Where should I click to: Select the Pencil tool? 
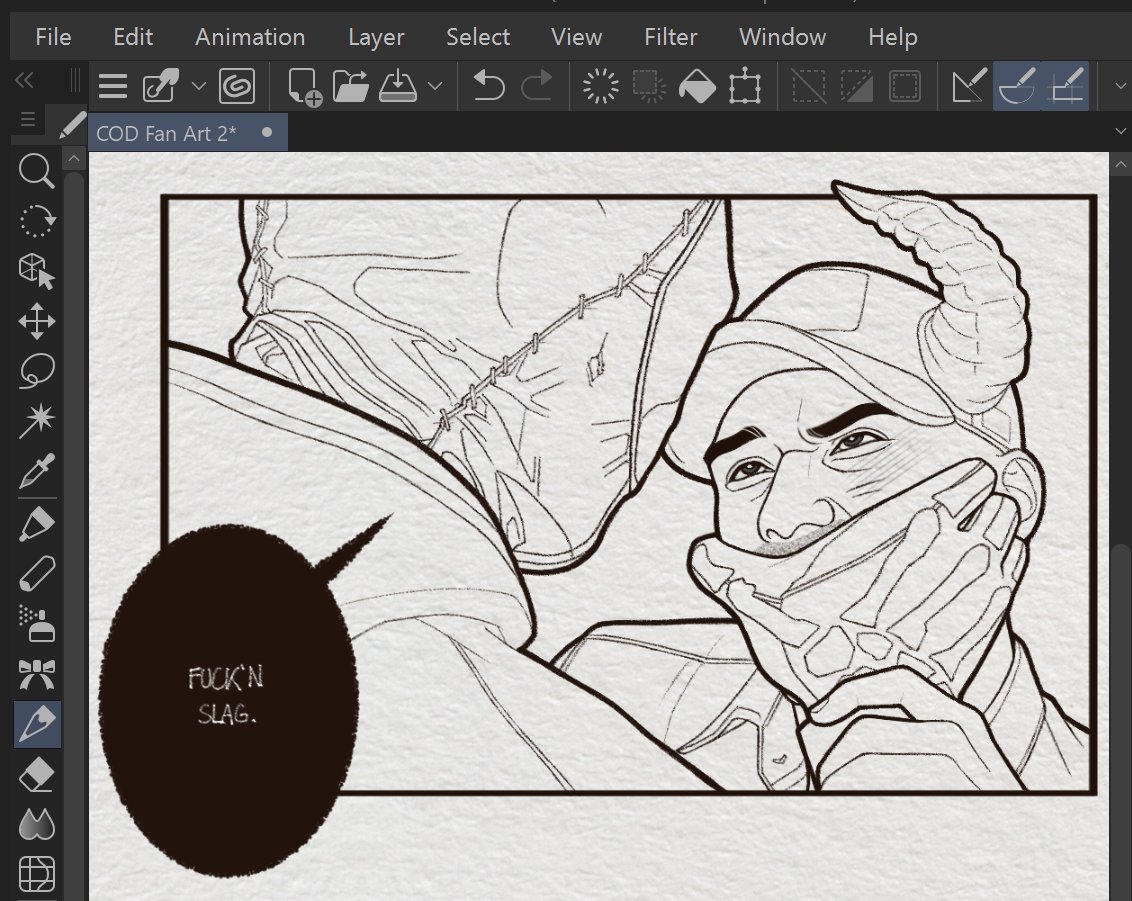(x=37, y=574)
